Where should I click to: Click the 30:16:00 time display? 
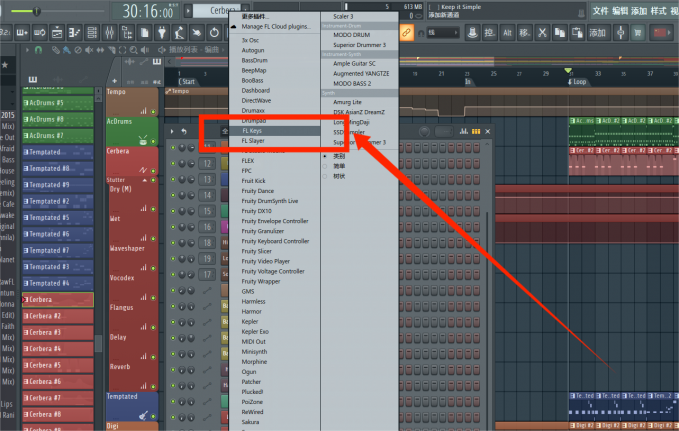147,11
